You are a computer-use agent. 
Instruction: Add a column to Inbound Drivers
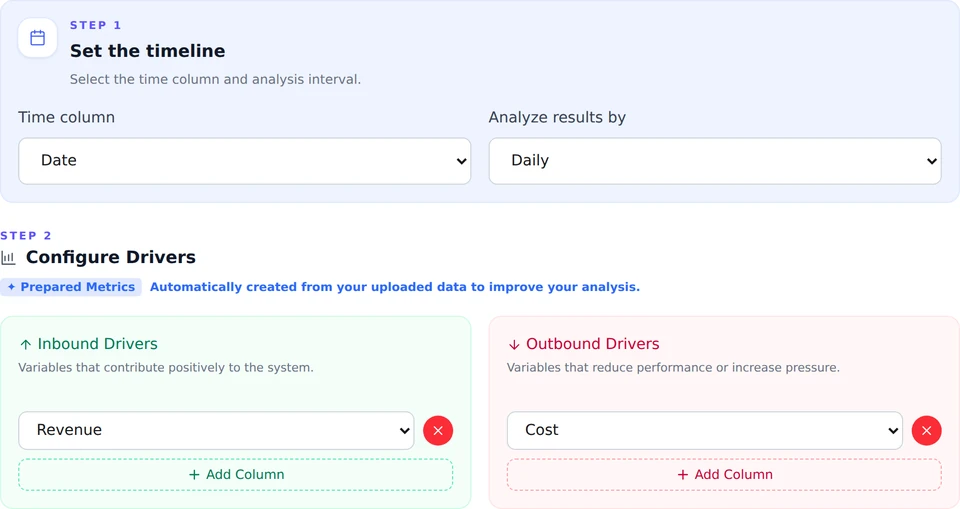pos(236,475)
